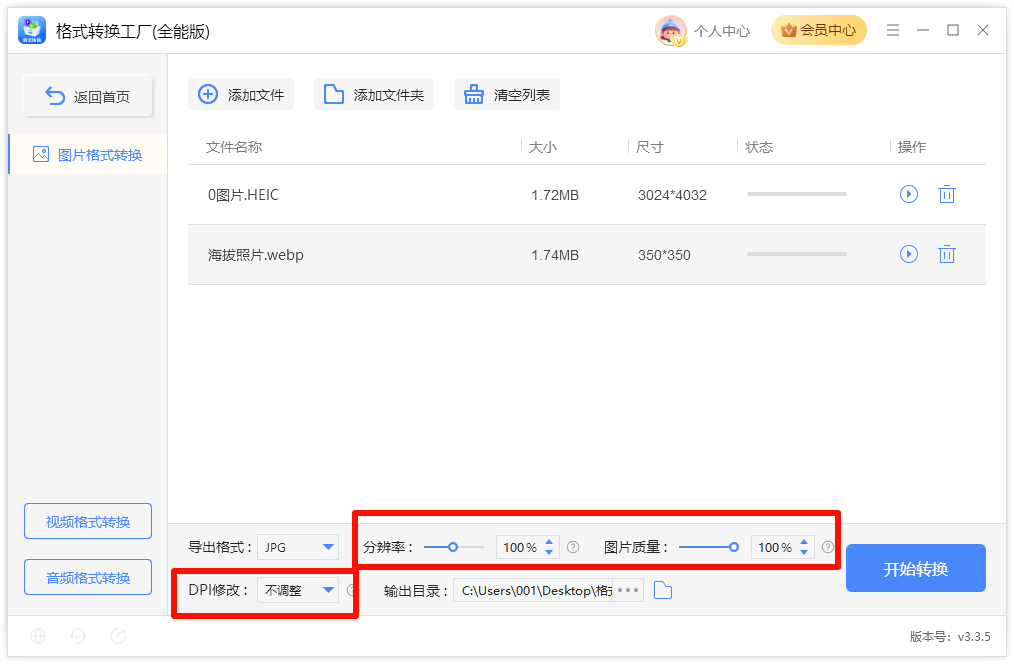Click the 分辨率 100% value field
This screenshot has height=664, width=1014.
click(520, 548)
